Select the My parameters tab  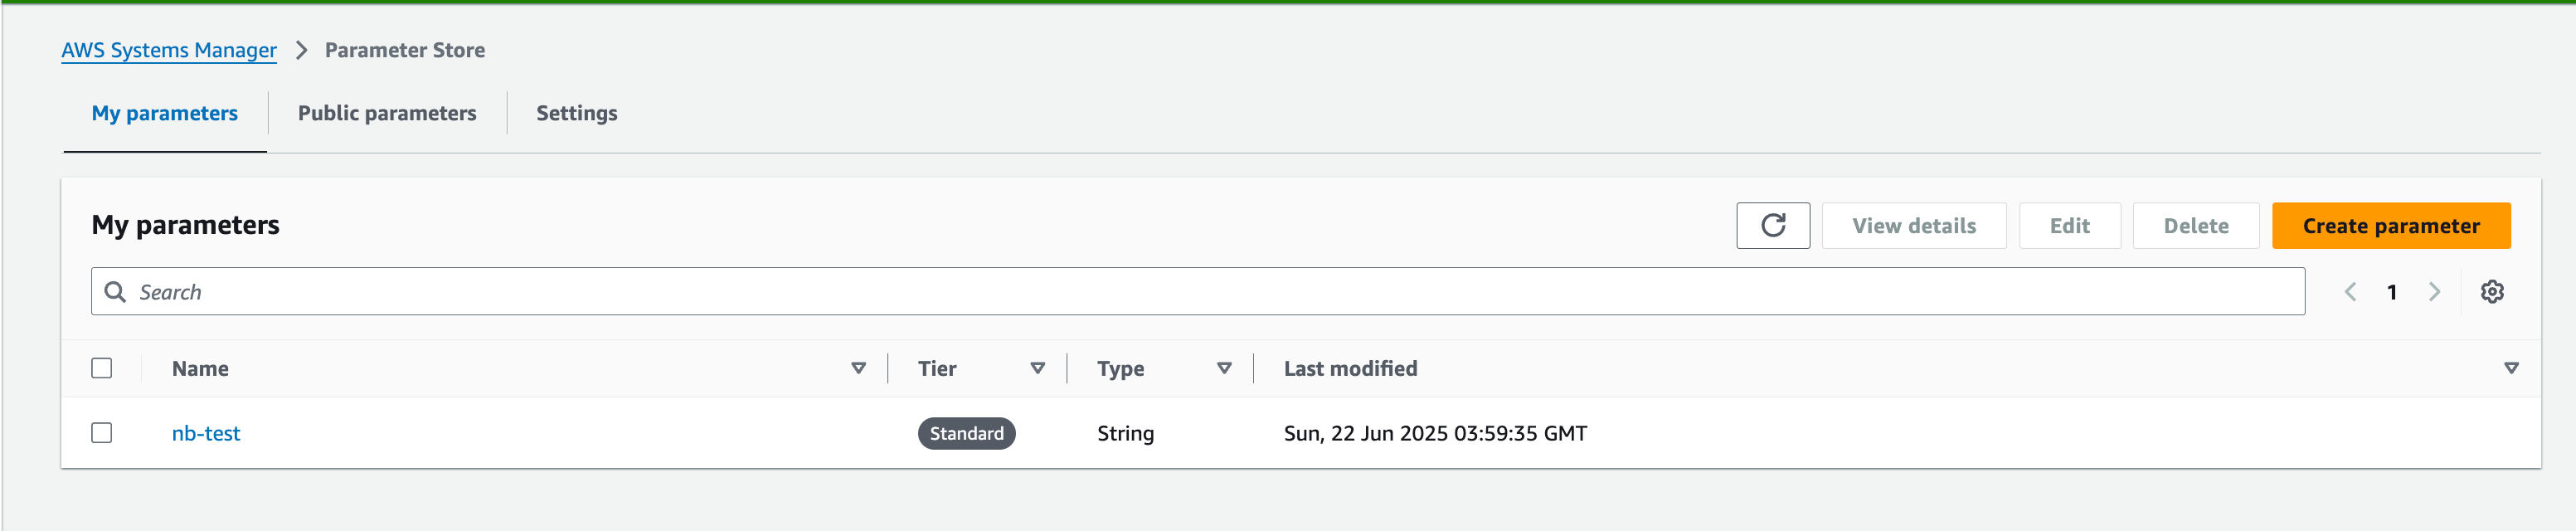point(165,113)
